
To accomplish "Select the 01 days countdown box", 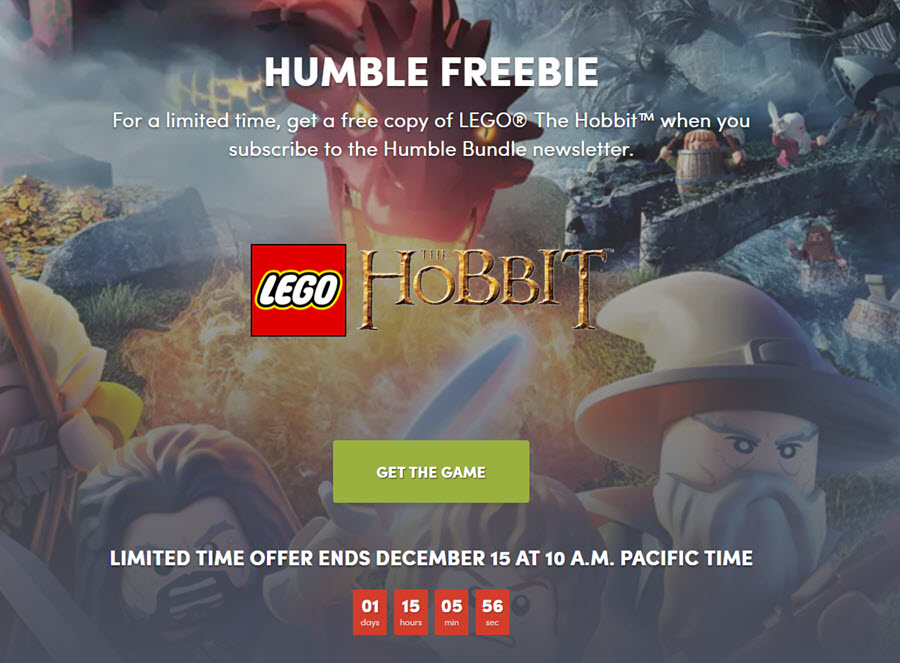I will [370, 612].
